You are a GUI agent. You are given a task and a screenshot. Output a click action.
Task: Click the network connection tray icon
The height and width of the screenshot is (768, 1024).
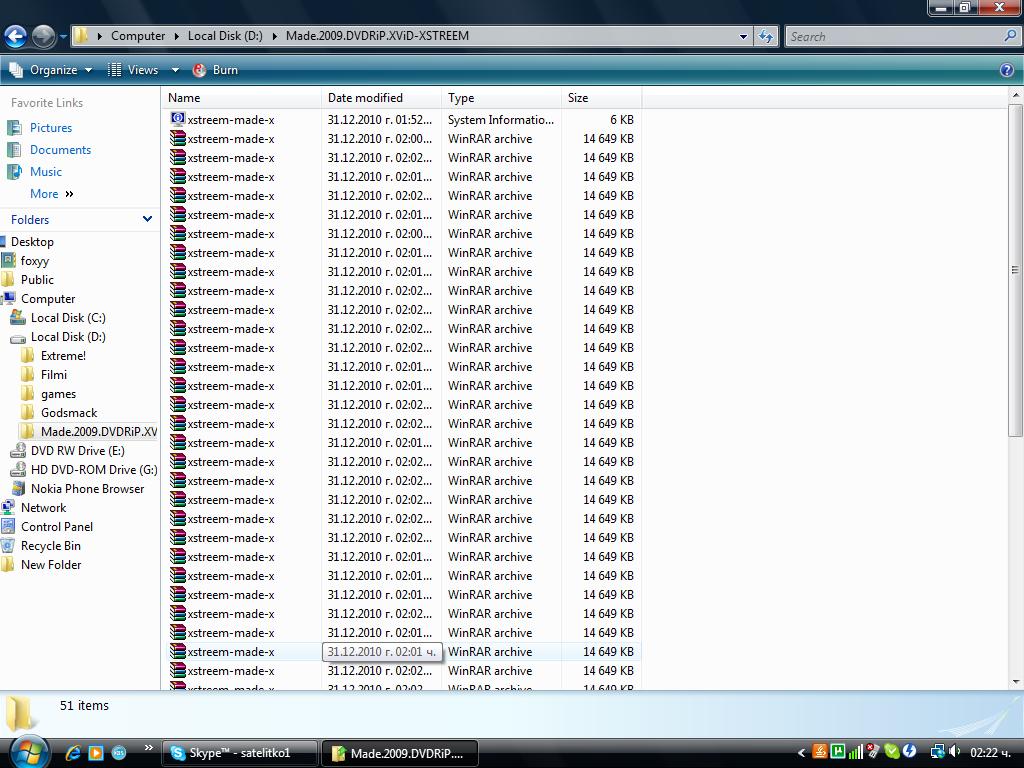pos(938,752)
